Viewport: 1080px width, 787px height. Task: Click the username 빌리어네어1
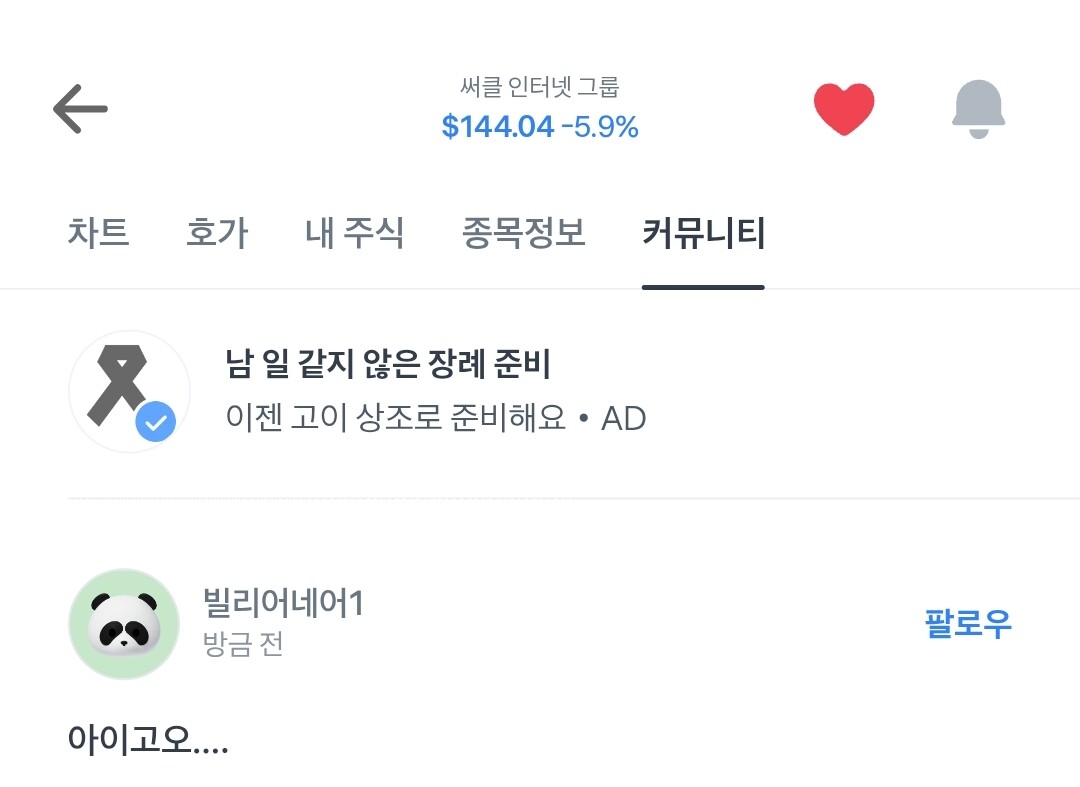[282, 604]
